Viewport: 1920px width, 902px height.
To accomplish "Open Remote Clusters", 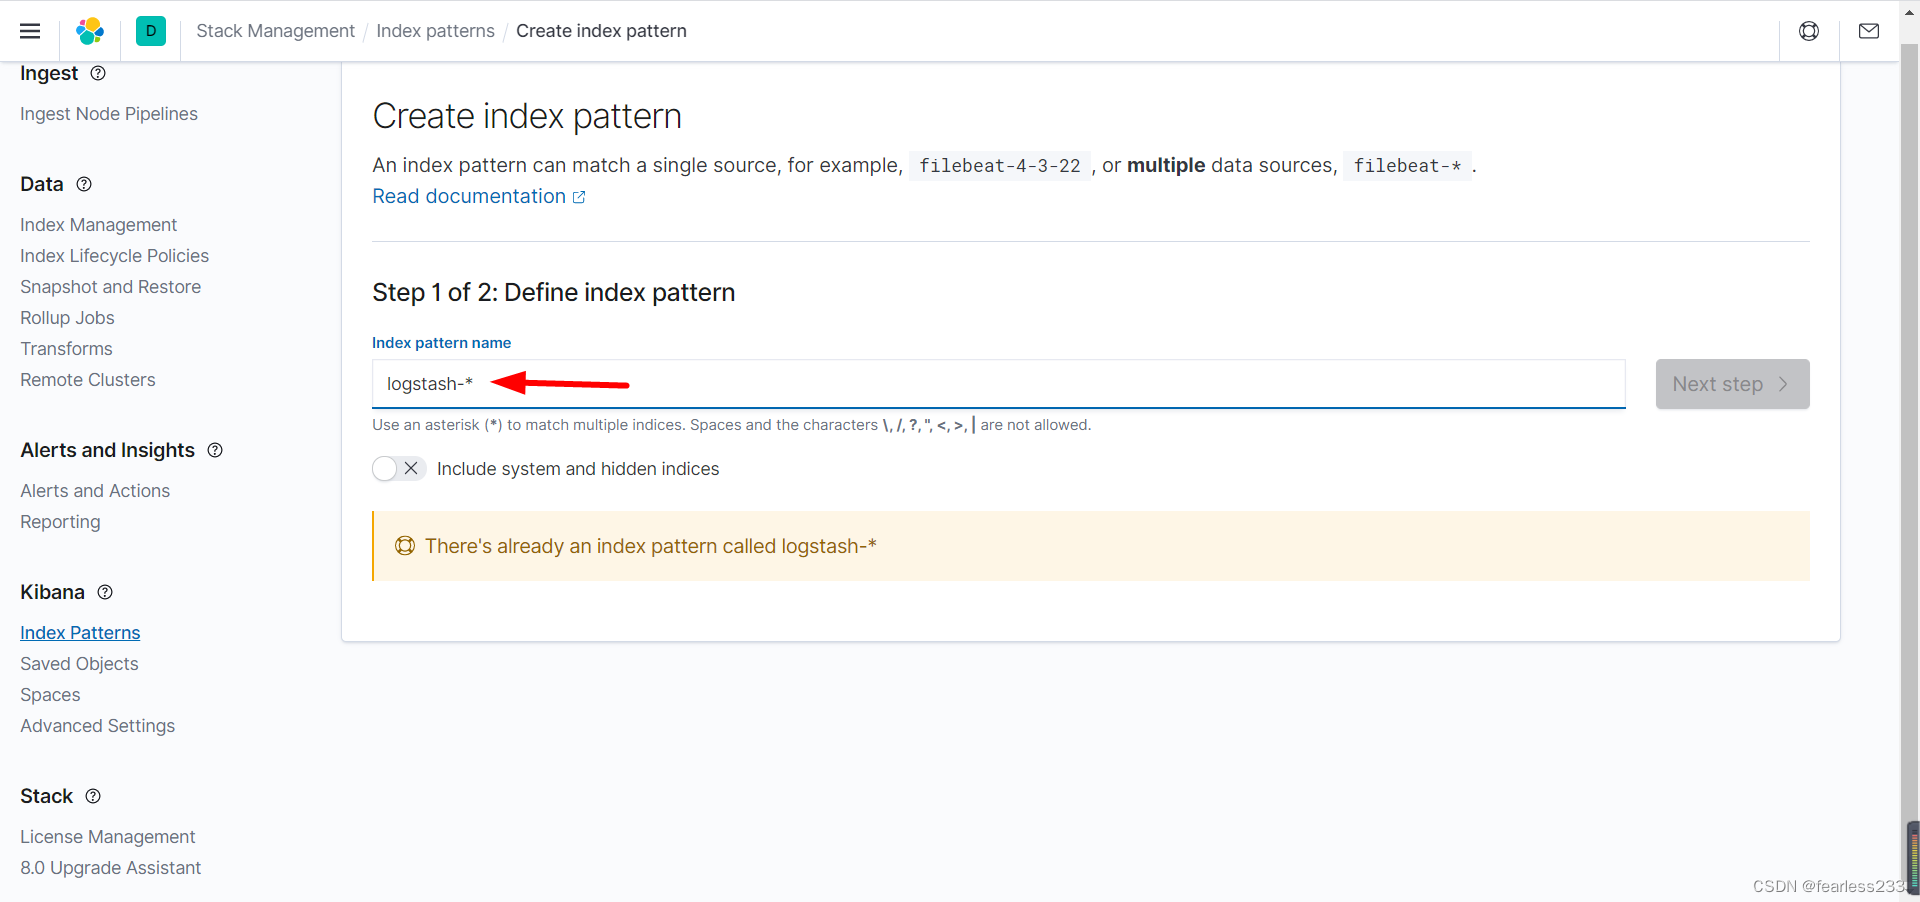I will click(88, 380).
